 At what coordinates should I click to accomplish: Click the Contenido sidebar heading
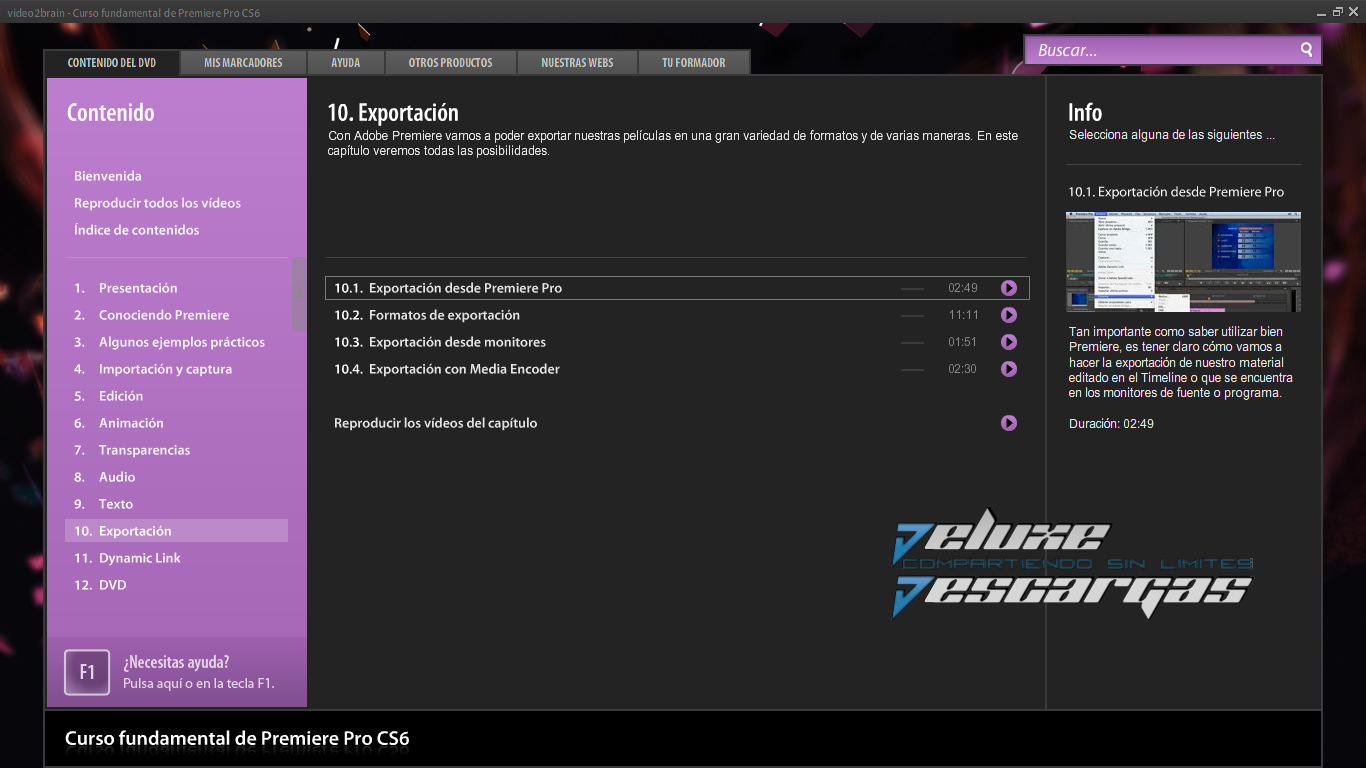click(111, 113)
